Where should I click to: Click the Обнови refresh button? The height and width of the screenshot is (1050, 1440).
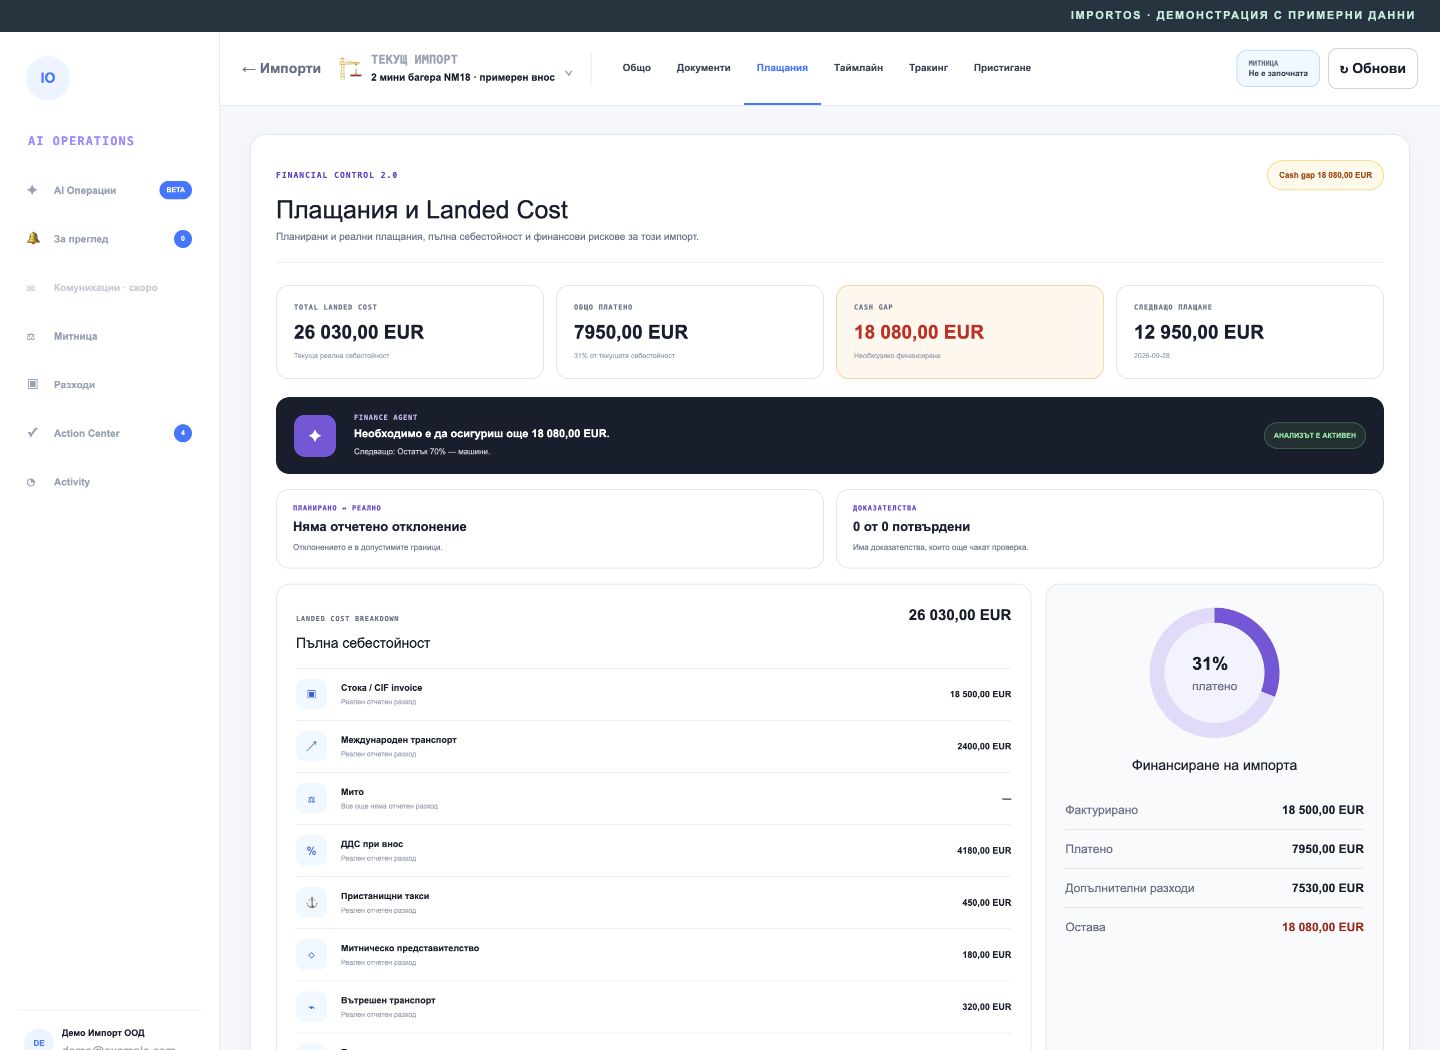tap(1373, 69)
